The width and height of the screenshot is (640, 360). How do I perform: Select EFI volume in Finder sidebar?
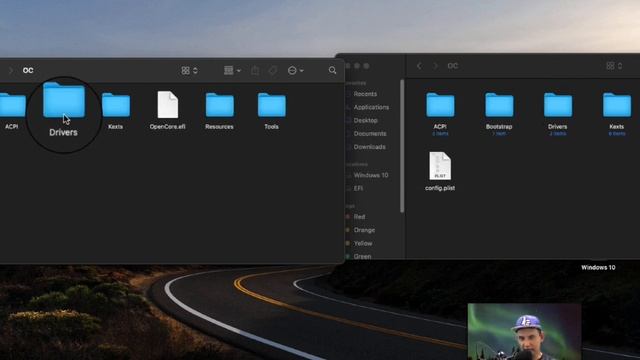pos(358,188)
